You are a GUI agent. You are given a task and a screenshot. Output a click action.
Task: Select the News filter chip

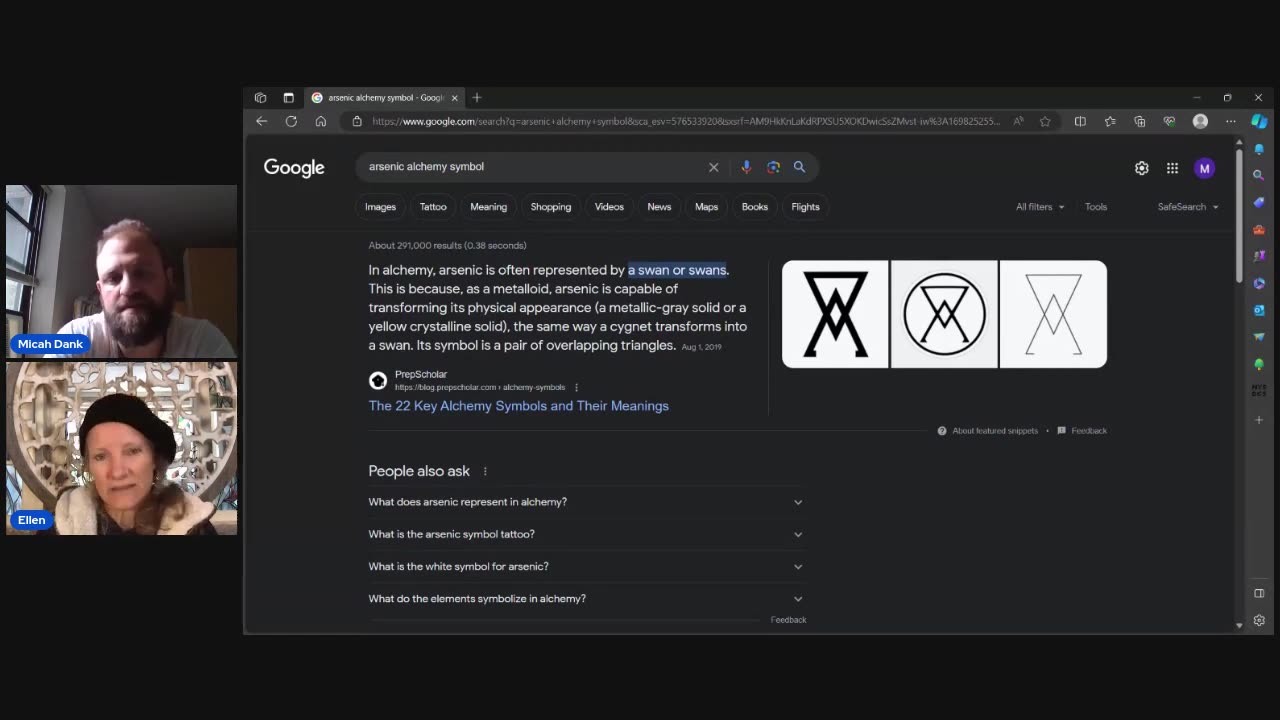[x=659, y=207]
